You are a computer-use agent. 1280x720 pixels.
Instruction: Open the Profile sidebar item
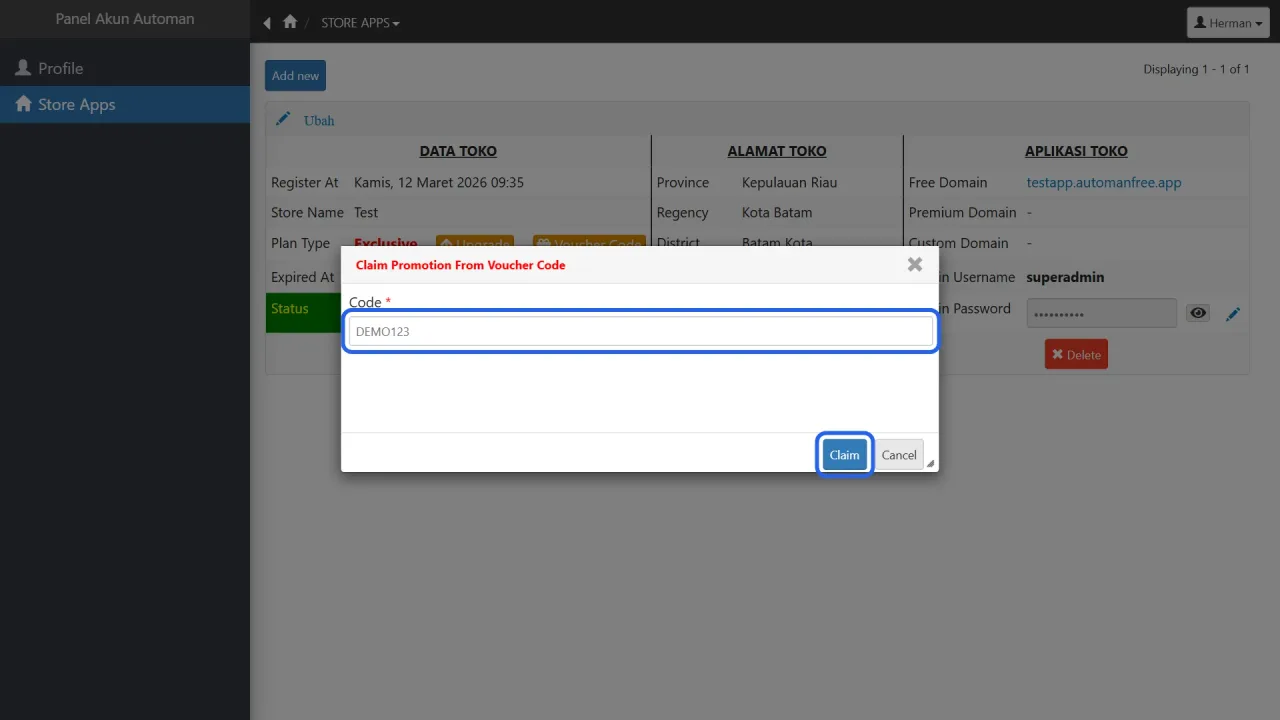click(x=125, y=68)
